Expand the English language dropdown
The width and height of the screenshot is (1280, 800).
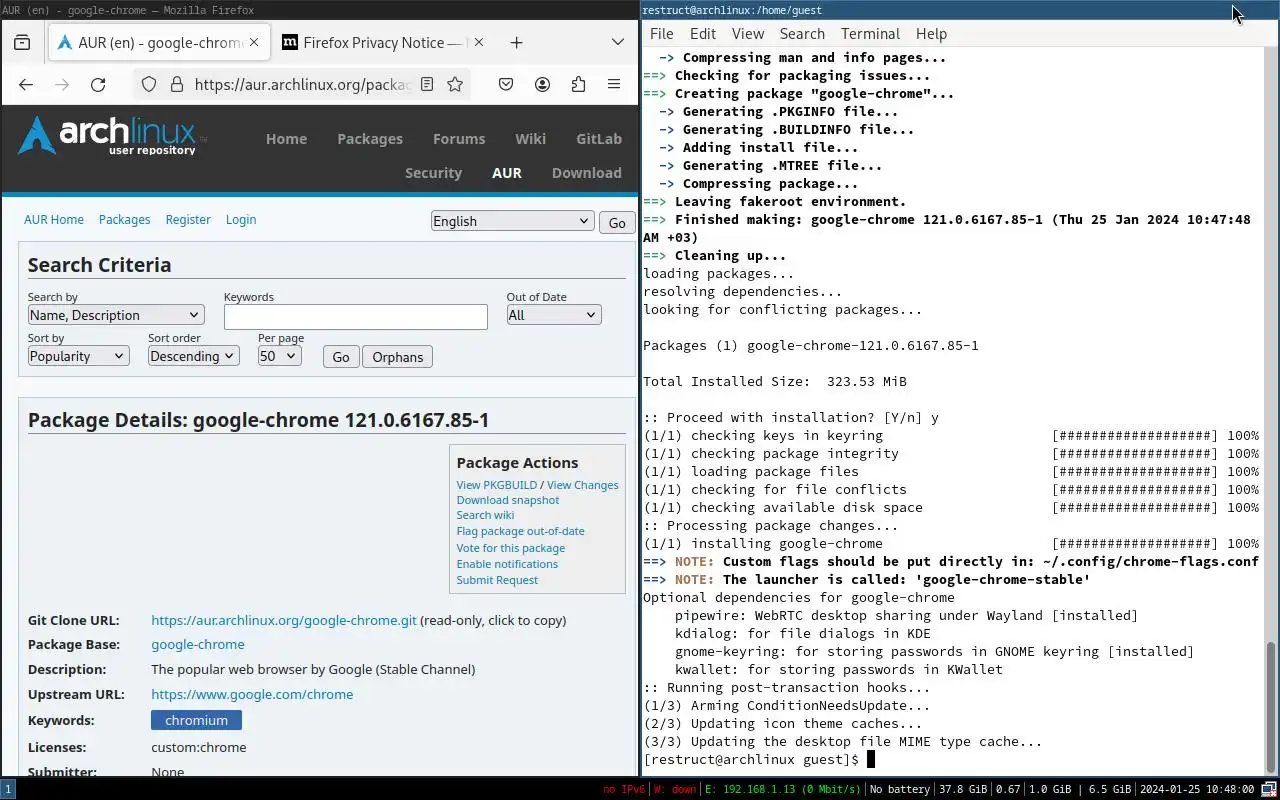pos(513,221)
